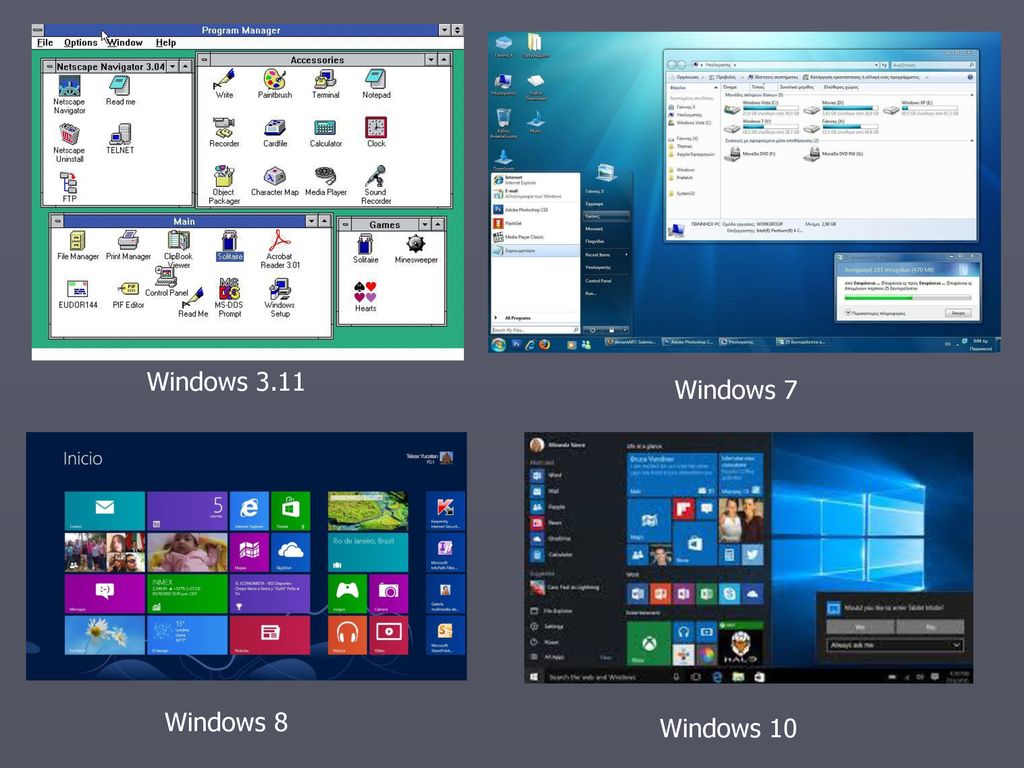Open File Explorer in Windows 10 Start menu
This screenshot has width=1024, height=768.
tap(551, 611)
